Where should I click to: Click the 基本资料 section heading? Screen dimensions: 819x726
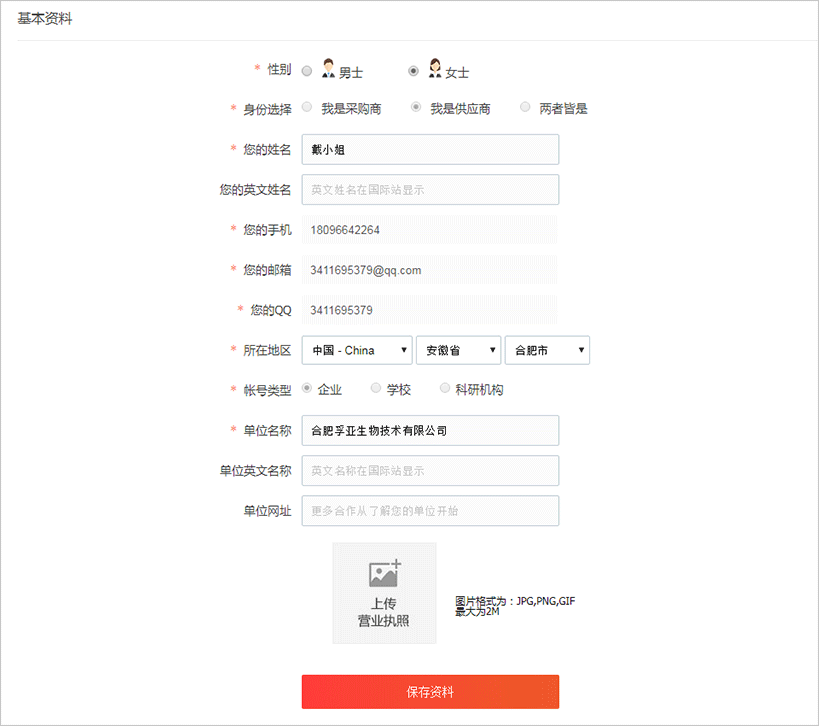(x=45, y=19)
